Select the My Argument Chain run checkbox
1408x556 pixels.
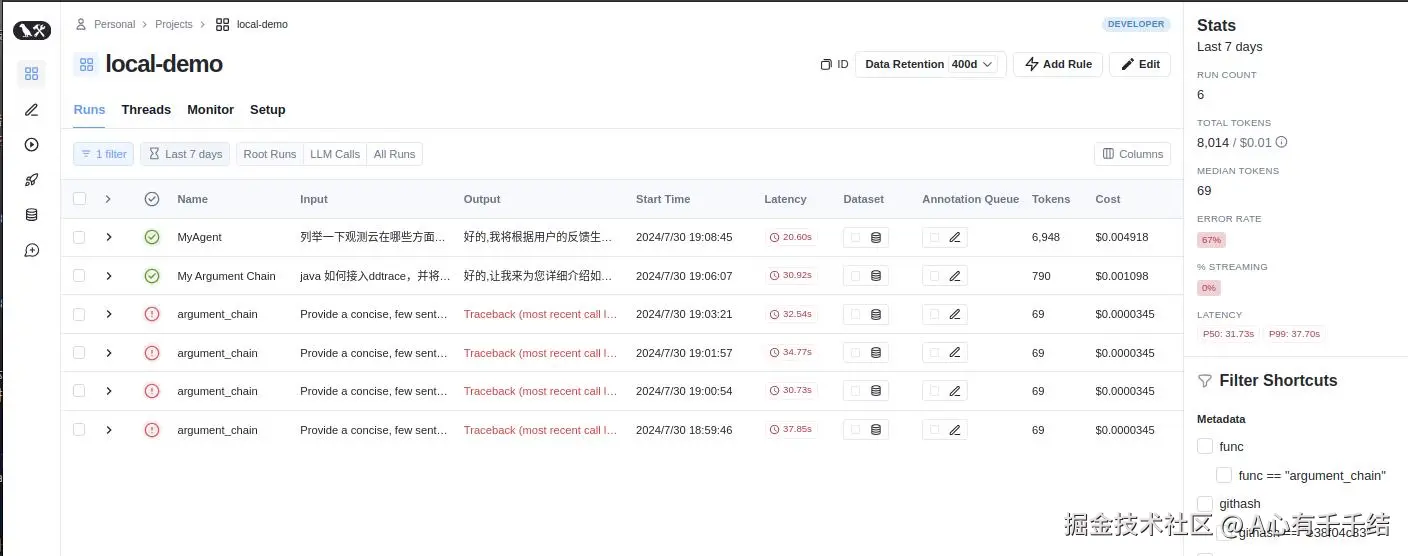(x=79, y=276)
